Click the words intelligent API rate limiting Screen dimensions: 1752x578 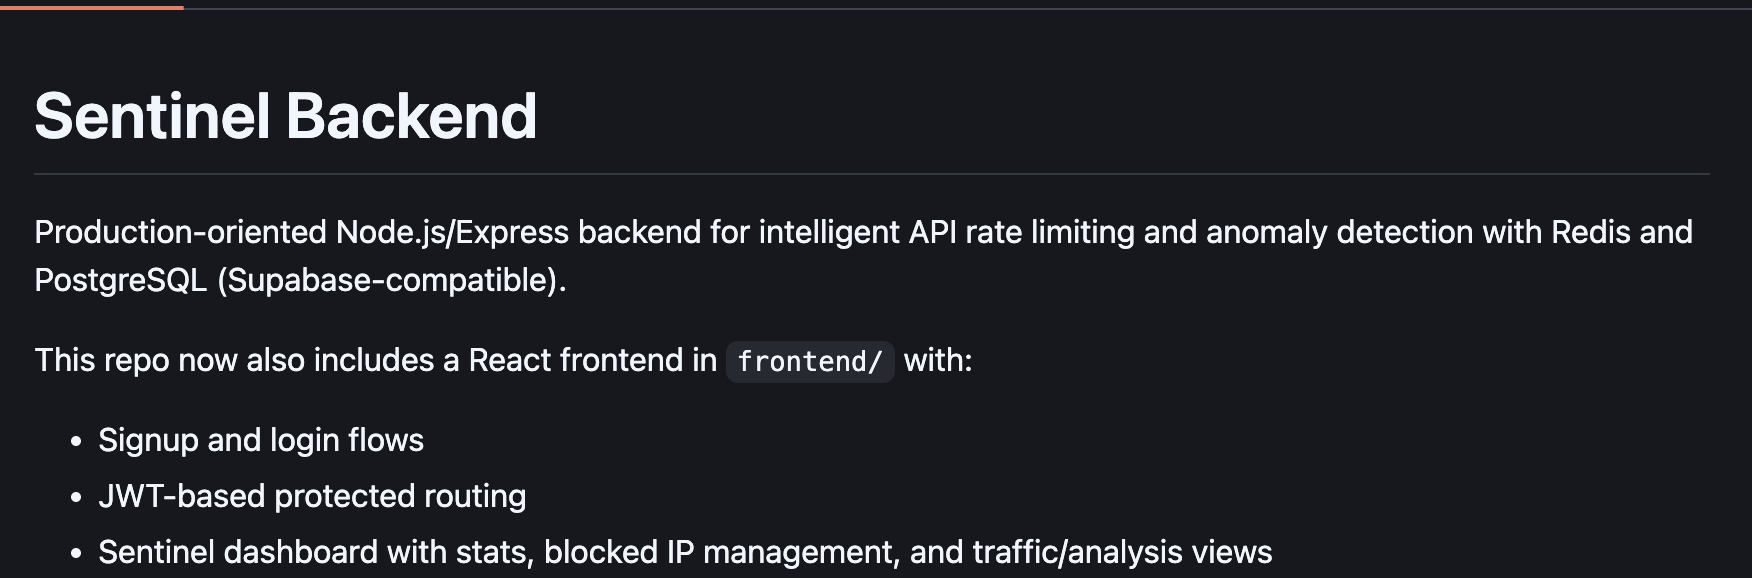947,232
